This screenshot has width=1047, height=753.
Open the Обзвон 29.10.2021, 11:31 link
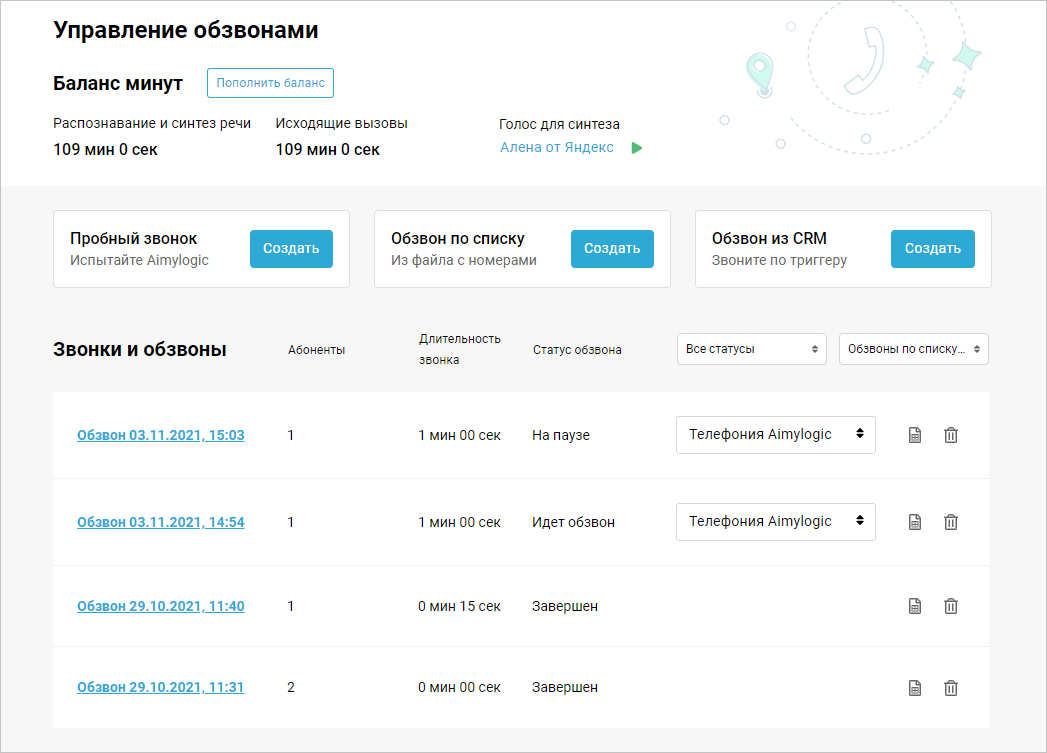[160, 688]
